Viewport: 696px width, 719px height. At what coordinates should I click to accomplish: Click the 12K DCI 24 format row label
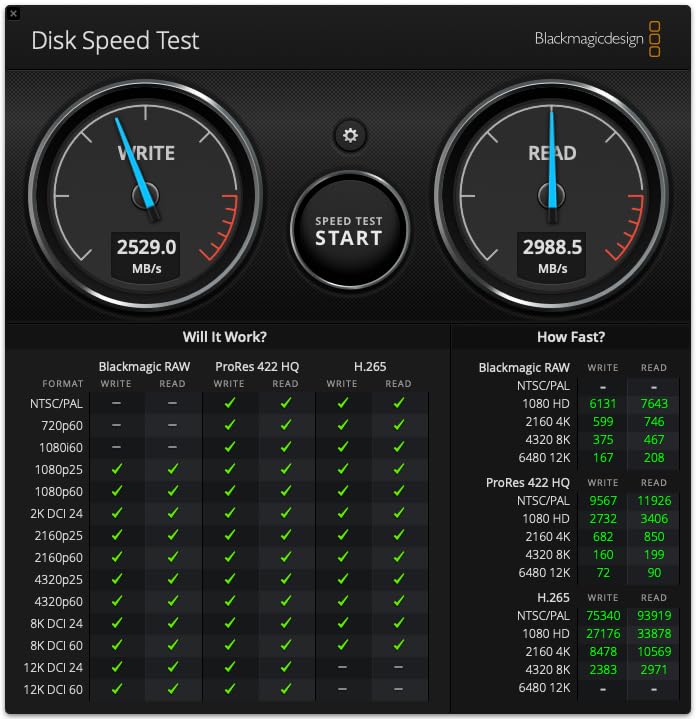pos(53,668)
